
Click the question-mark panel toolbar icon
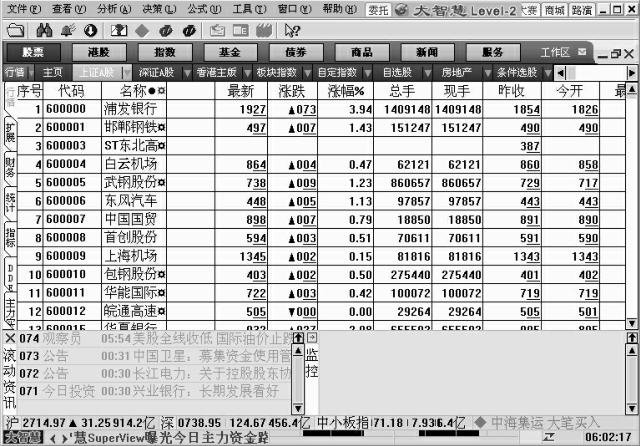pyautogui.click(x=119, y=30)
